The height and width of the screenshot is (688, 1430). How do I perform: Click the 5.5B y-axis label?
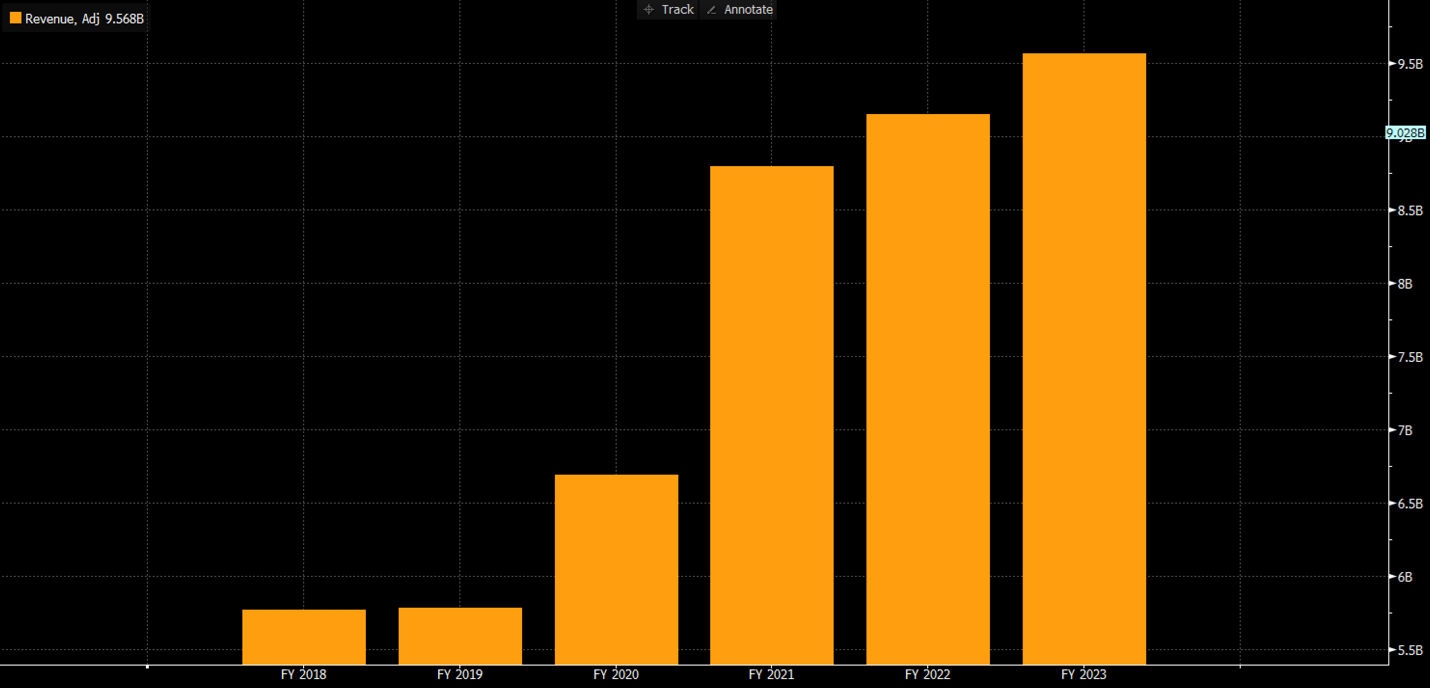coord(1410,651)
